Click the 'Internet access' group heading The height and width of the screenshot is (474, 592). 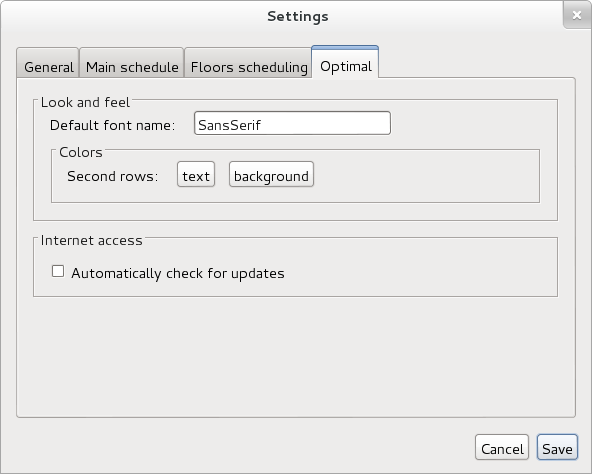click(x=92, y=240)
